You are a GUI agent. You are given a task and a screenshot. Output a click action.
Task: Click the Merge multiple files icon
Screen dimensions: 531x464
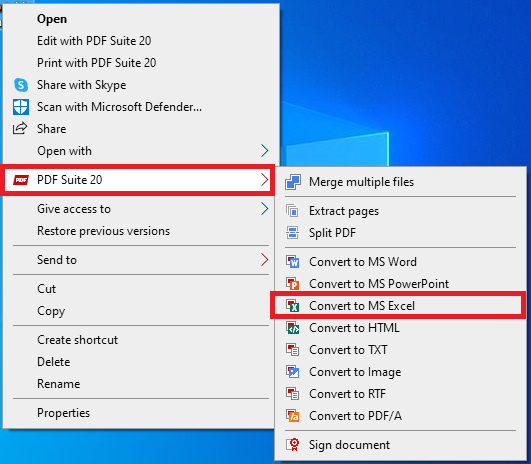coord(293,182)
